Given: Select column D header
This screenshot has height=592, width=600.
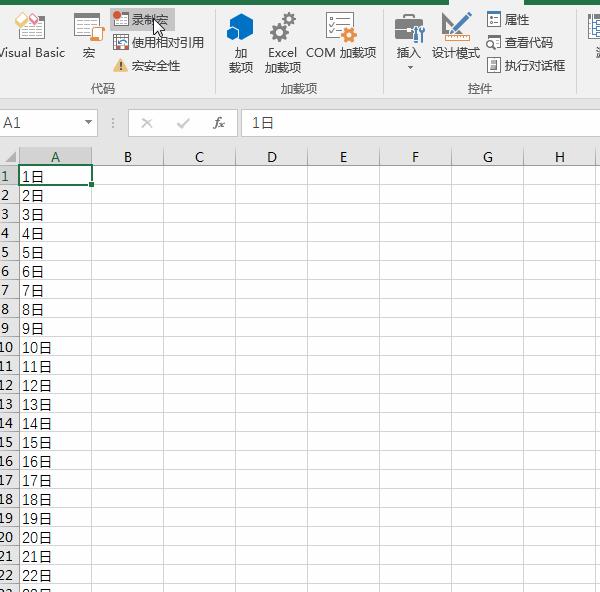Looking at the screenshot, I should coord(271,157).
